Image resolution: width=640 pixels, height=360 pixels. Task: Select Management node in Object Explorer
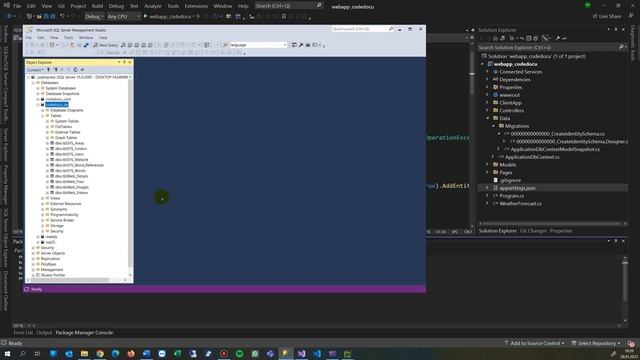(x=52, y=270)
